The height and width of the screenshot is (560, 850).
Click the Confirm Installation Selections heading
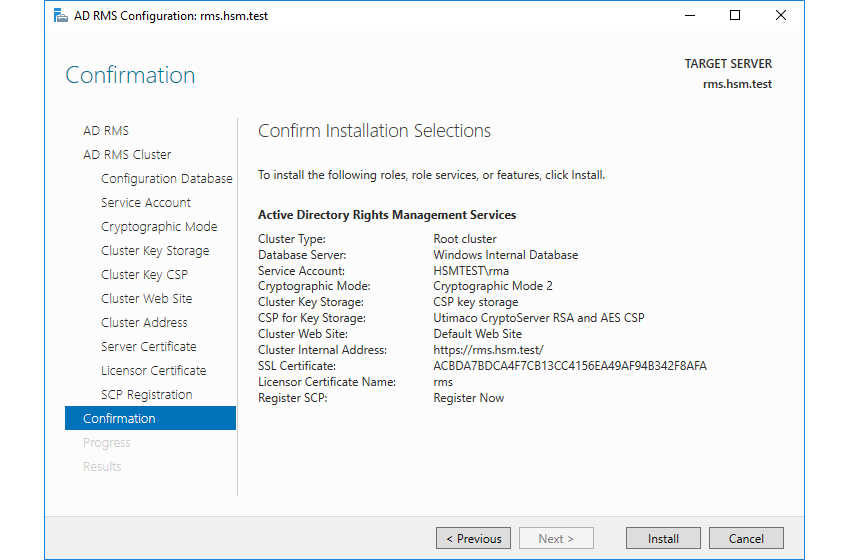click(x=374, y=131)
